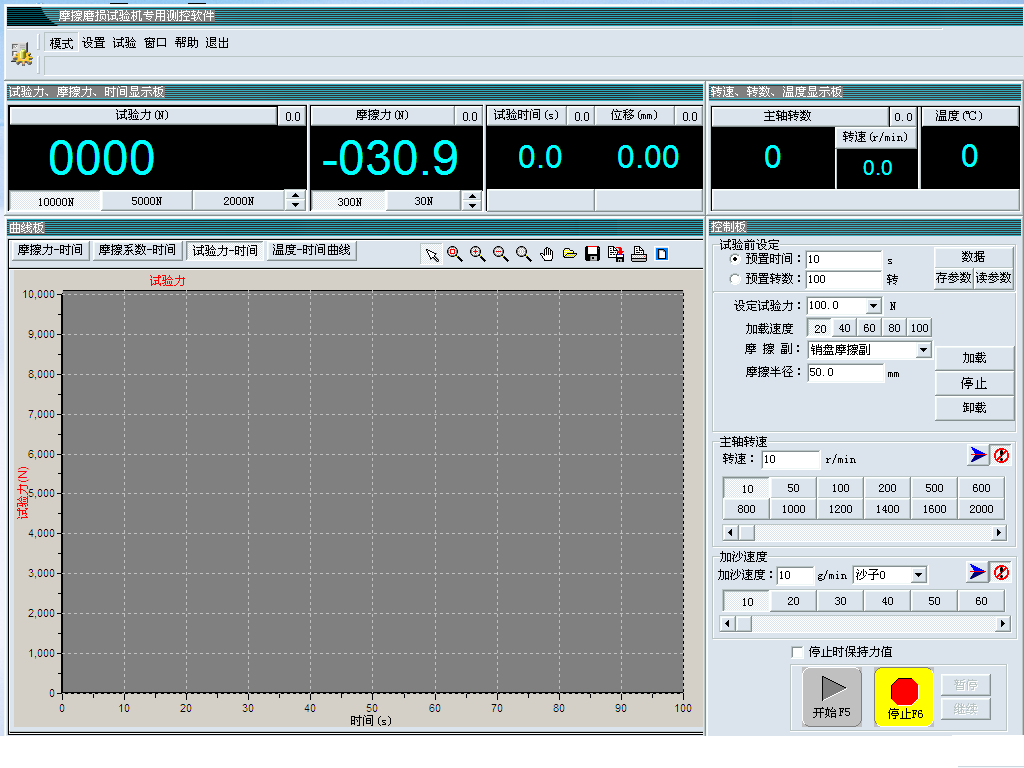Open the 窗口 menu
The width and height of the screenshot is (1024, 768).
155,43
